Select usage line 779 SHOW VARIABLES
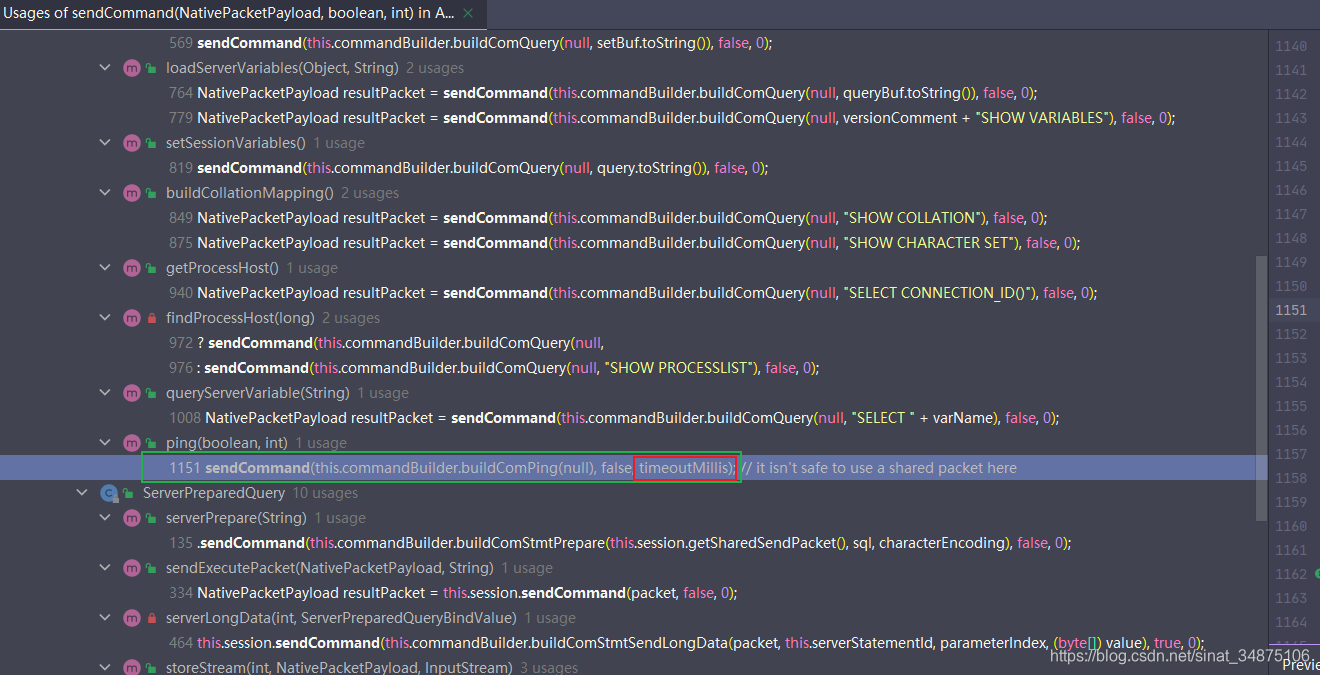This screenshot has height=675, width=1320. tap(672, 118)
